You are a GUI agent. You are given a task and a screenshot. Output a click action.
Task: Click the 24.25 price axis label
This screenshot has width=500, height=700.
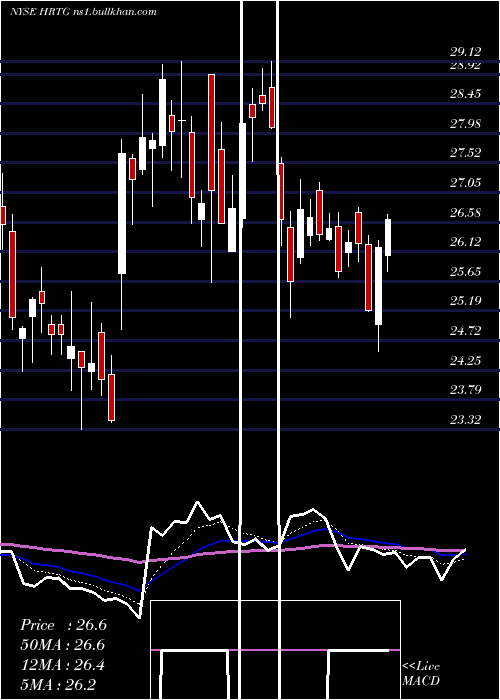[x=466, y=360]
